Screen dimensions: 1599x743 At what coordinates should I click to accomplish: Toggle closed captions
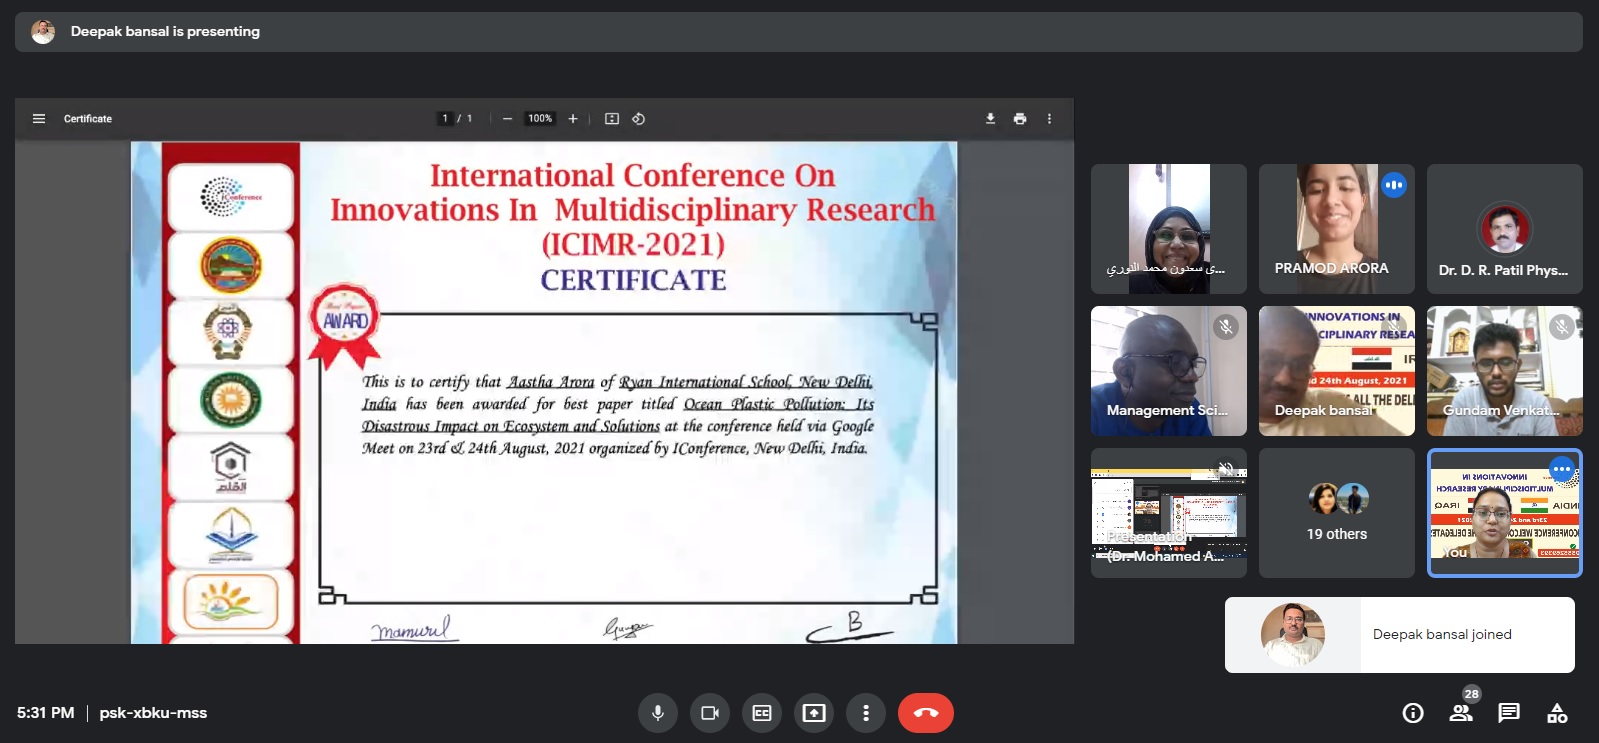(x=762, y=713)
